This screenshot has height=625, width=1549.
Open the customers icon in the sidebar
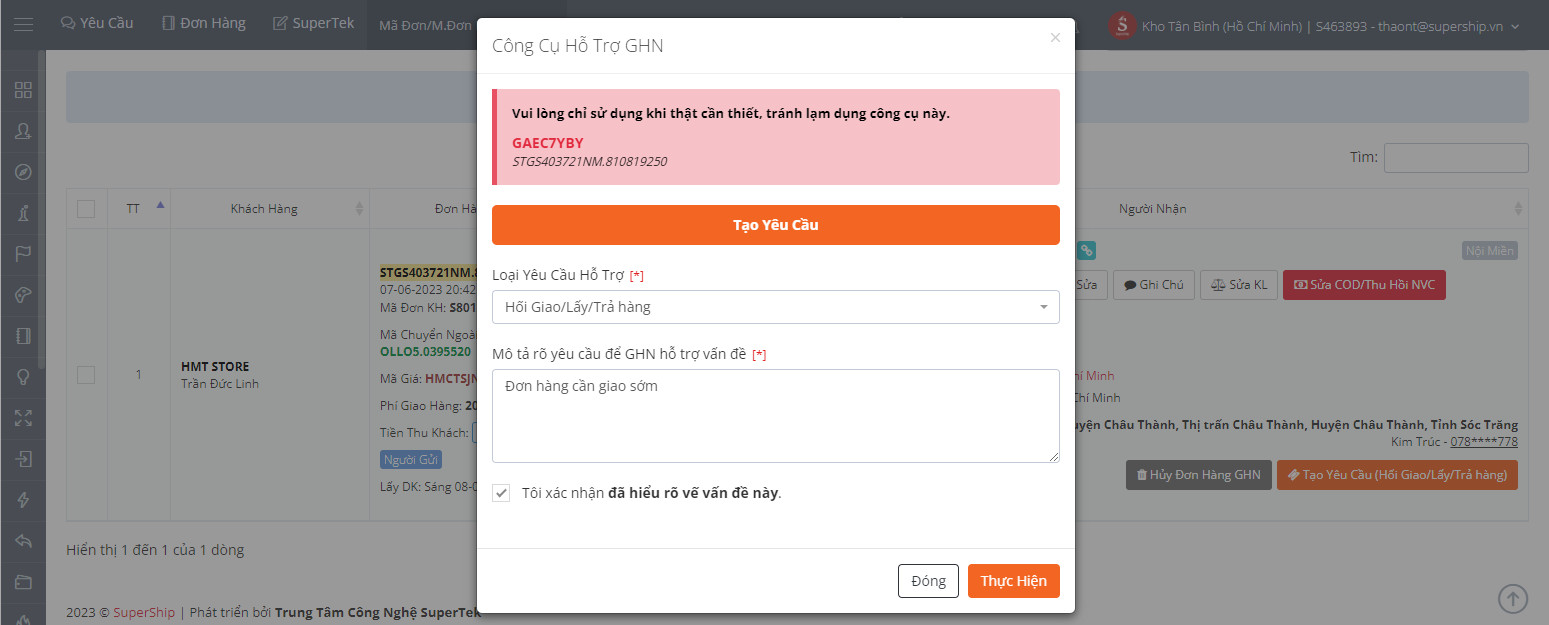[22, 131]
